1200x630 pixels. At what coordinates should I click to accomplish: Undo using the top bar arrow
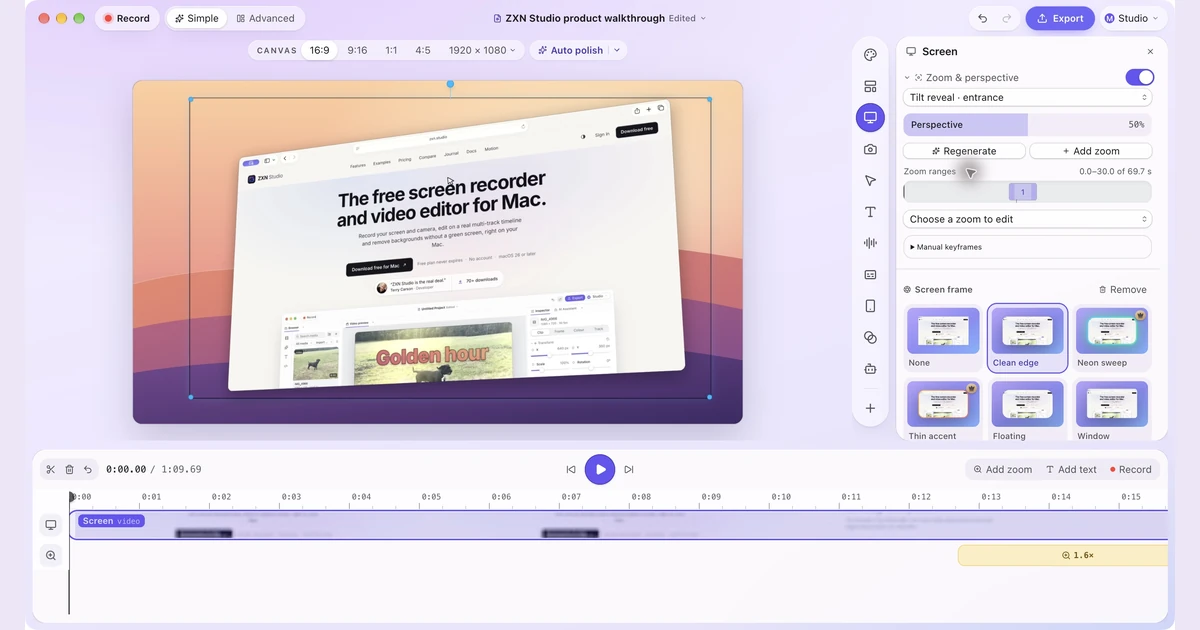coord(983,18)
